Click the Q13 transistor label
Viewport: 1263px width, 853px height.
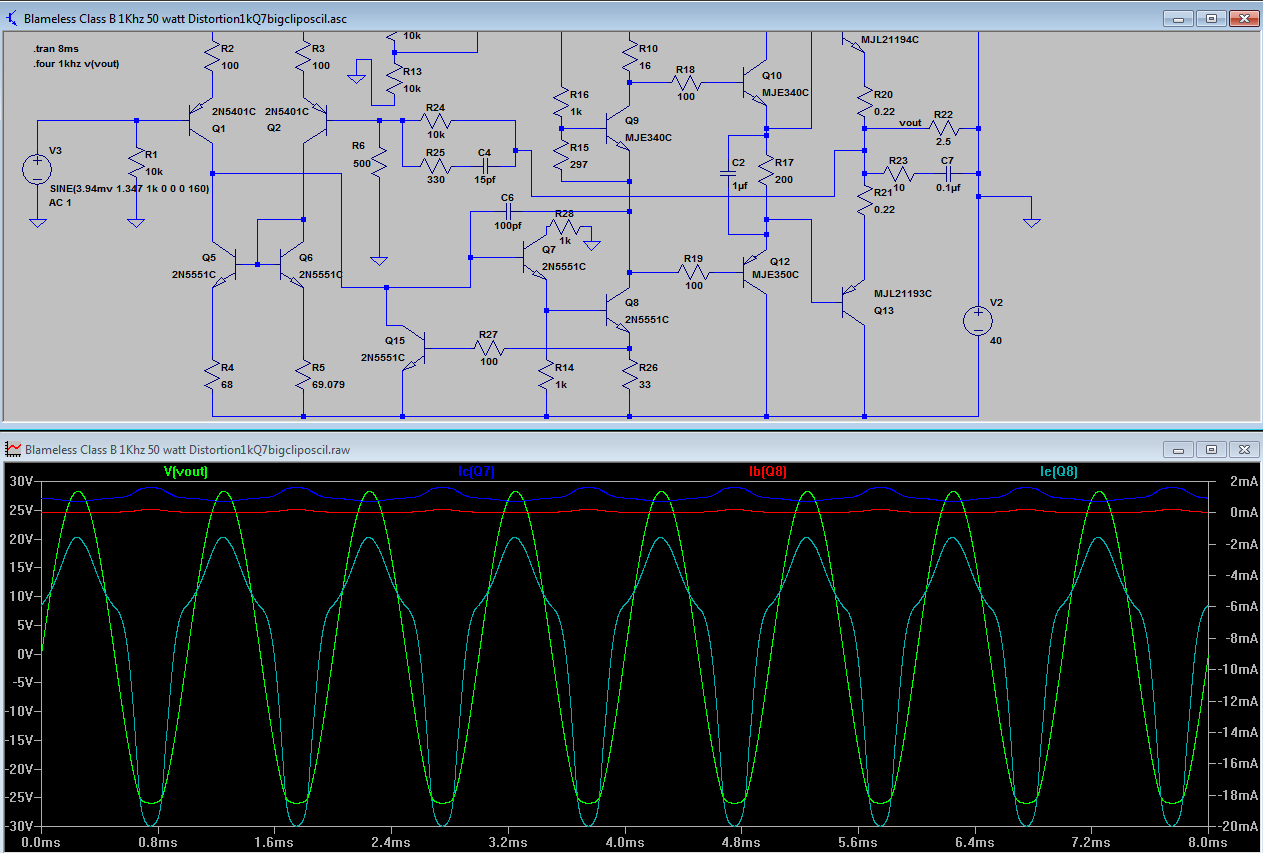click(883, 310)
